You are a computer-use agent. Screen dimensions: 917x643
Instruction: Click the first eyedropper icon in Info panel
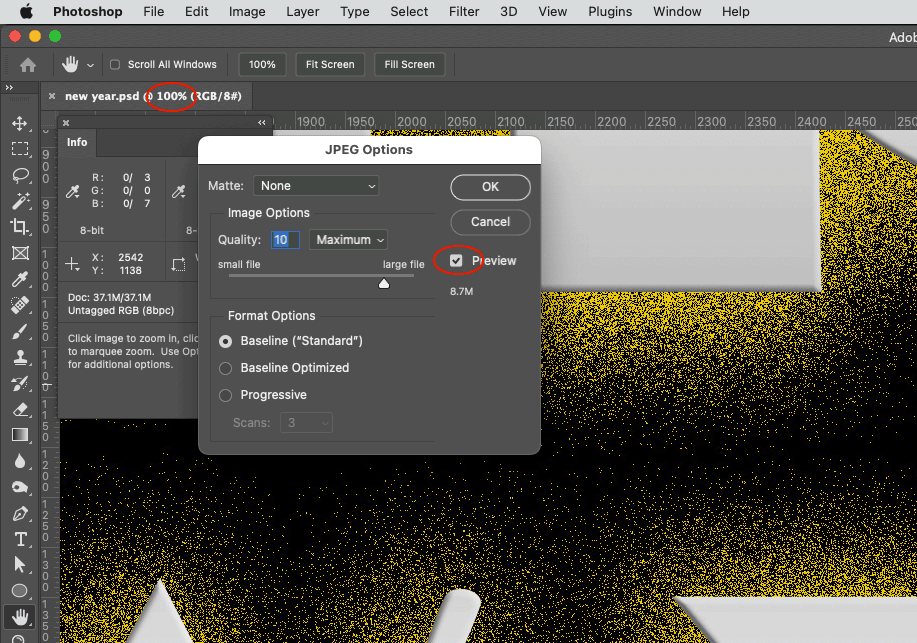[x=73, y=191]
